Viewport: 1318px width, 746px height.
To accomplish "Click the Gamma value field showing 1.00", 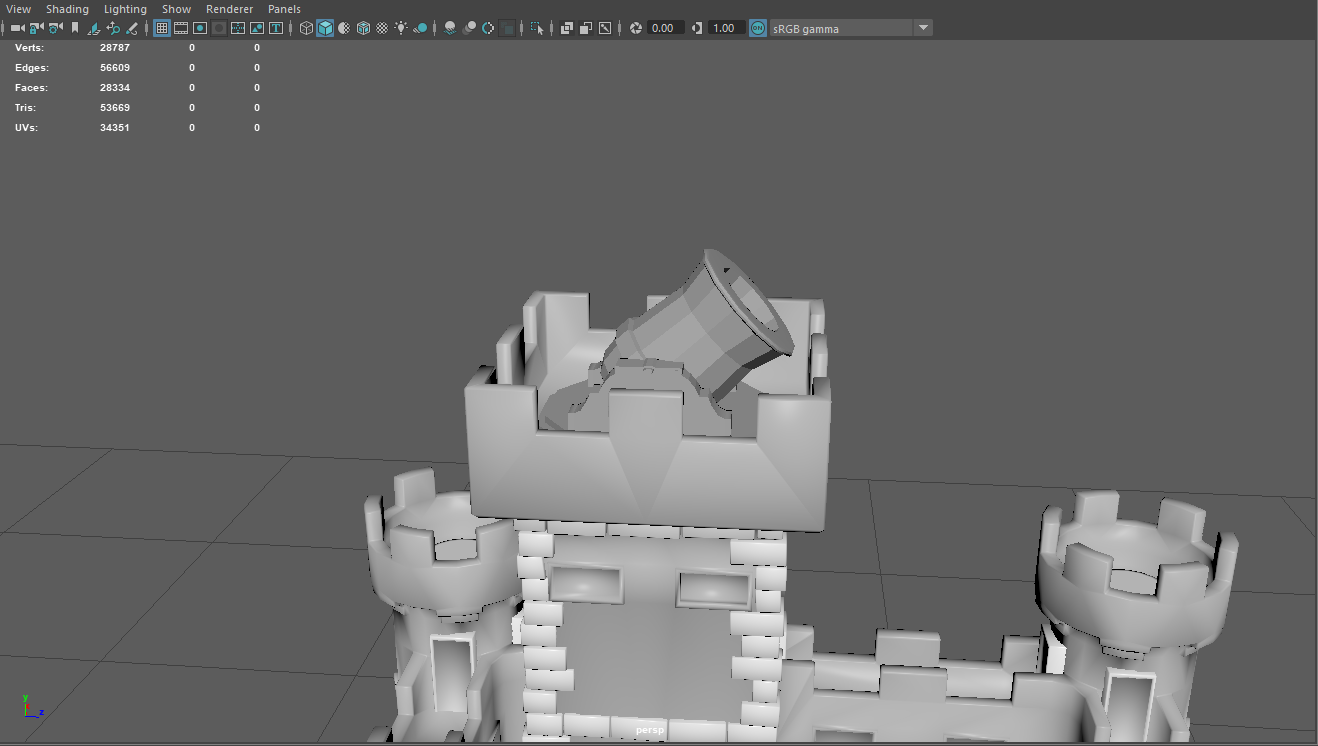I will tap(727, 28).
